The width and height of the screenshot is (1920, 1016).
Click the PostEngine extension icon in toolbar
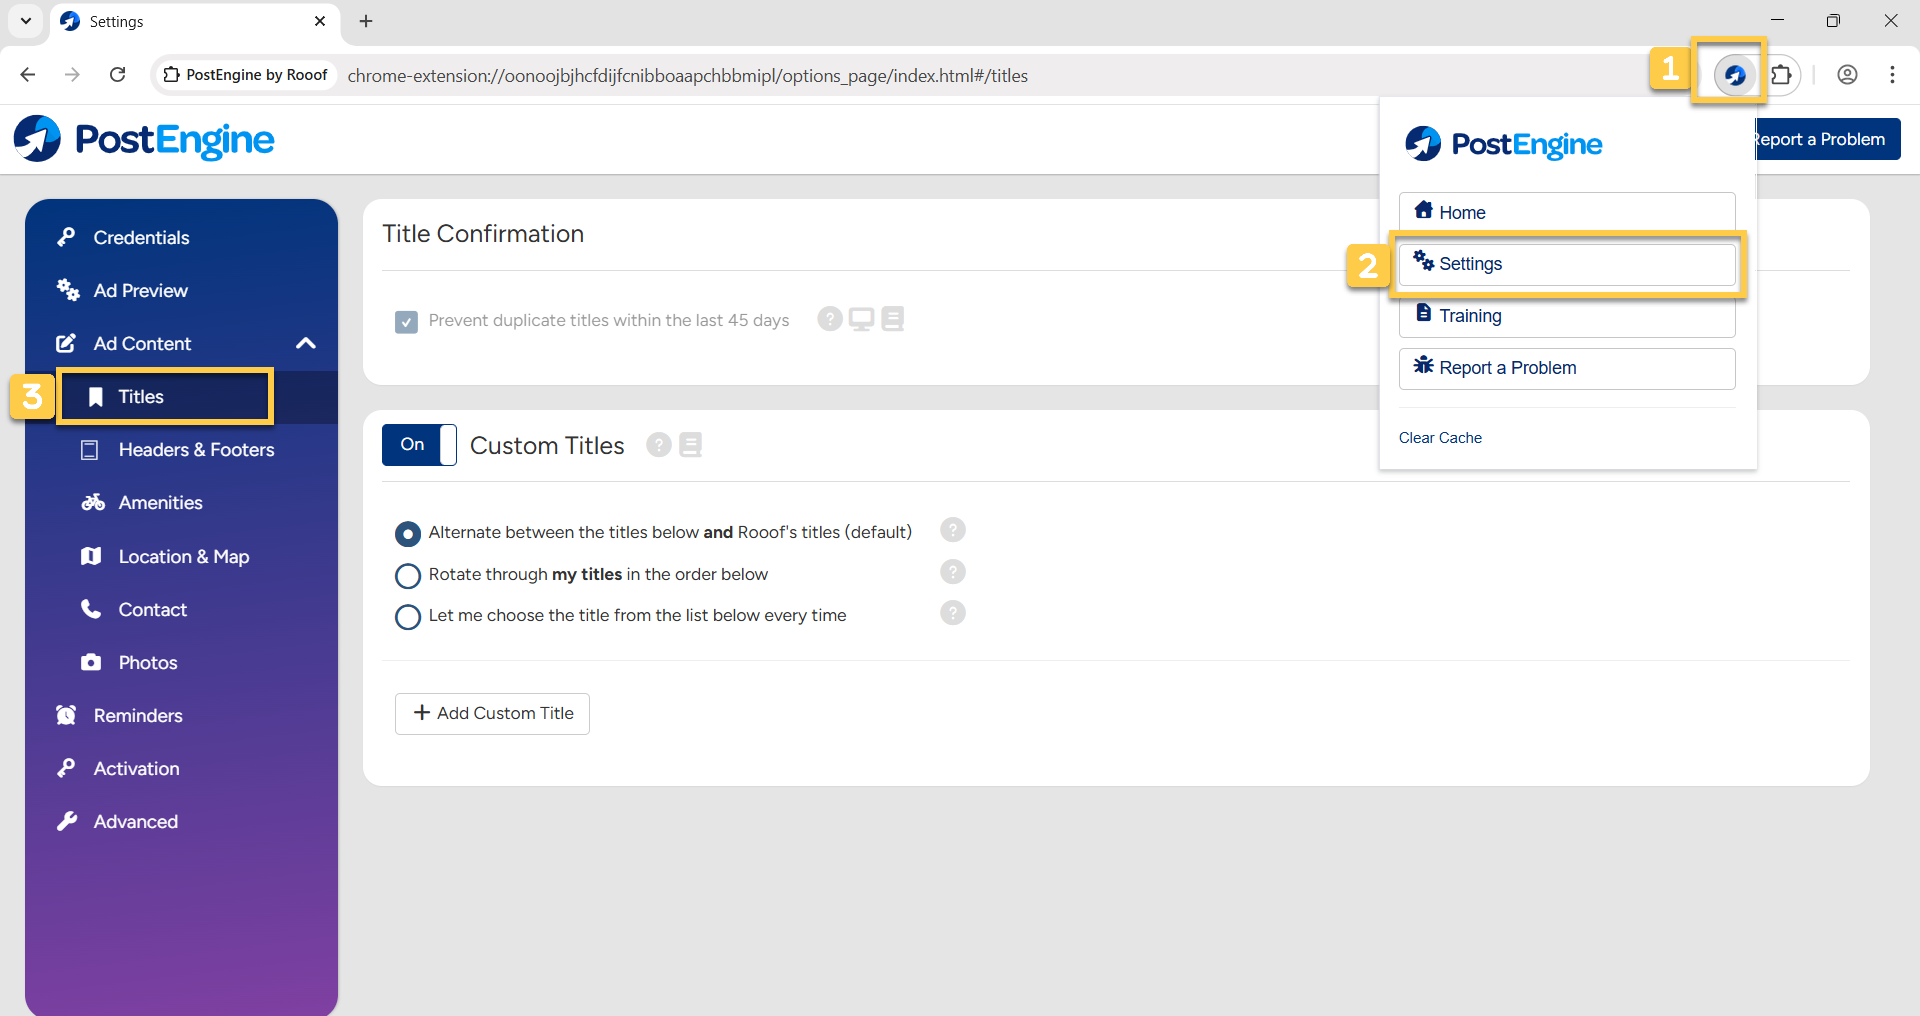click(1734, 75)
